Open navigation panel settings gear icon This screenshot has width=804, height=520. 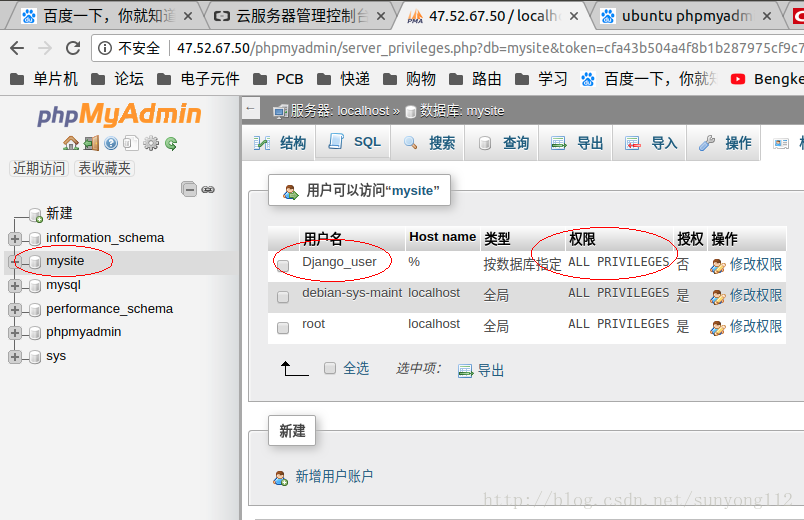click(x=151, y=143)
